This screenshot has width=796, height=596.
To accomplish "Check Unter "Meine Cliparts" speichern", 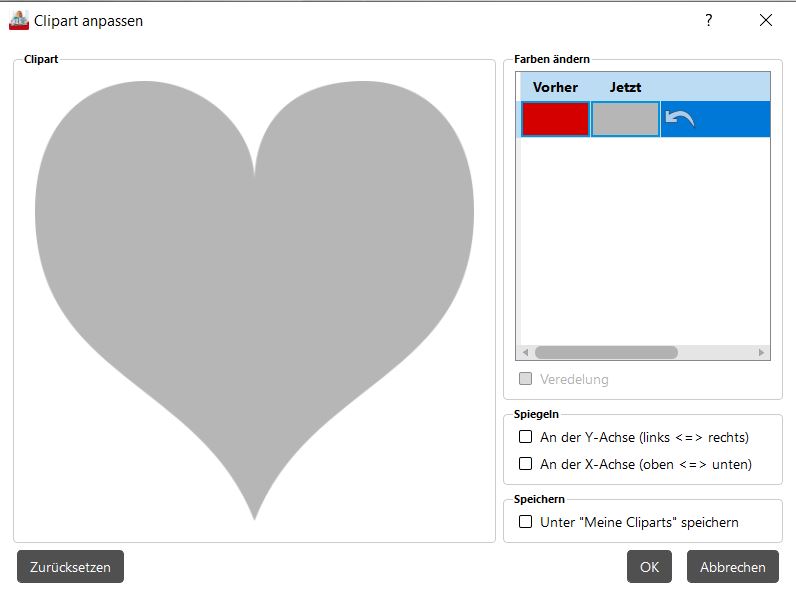I will [525, 522].
